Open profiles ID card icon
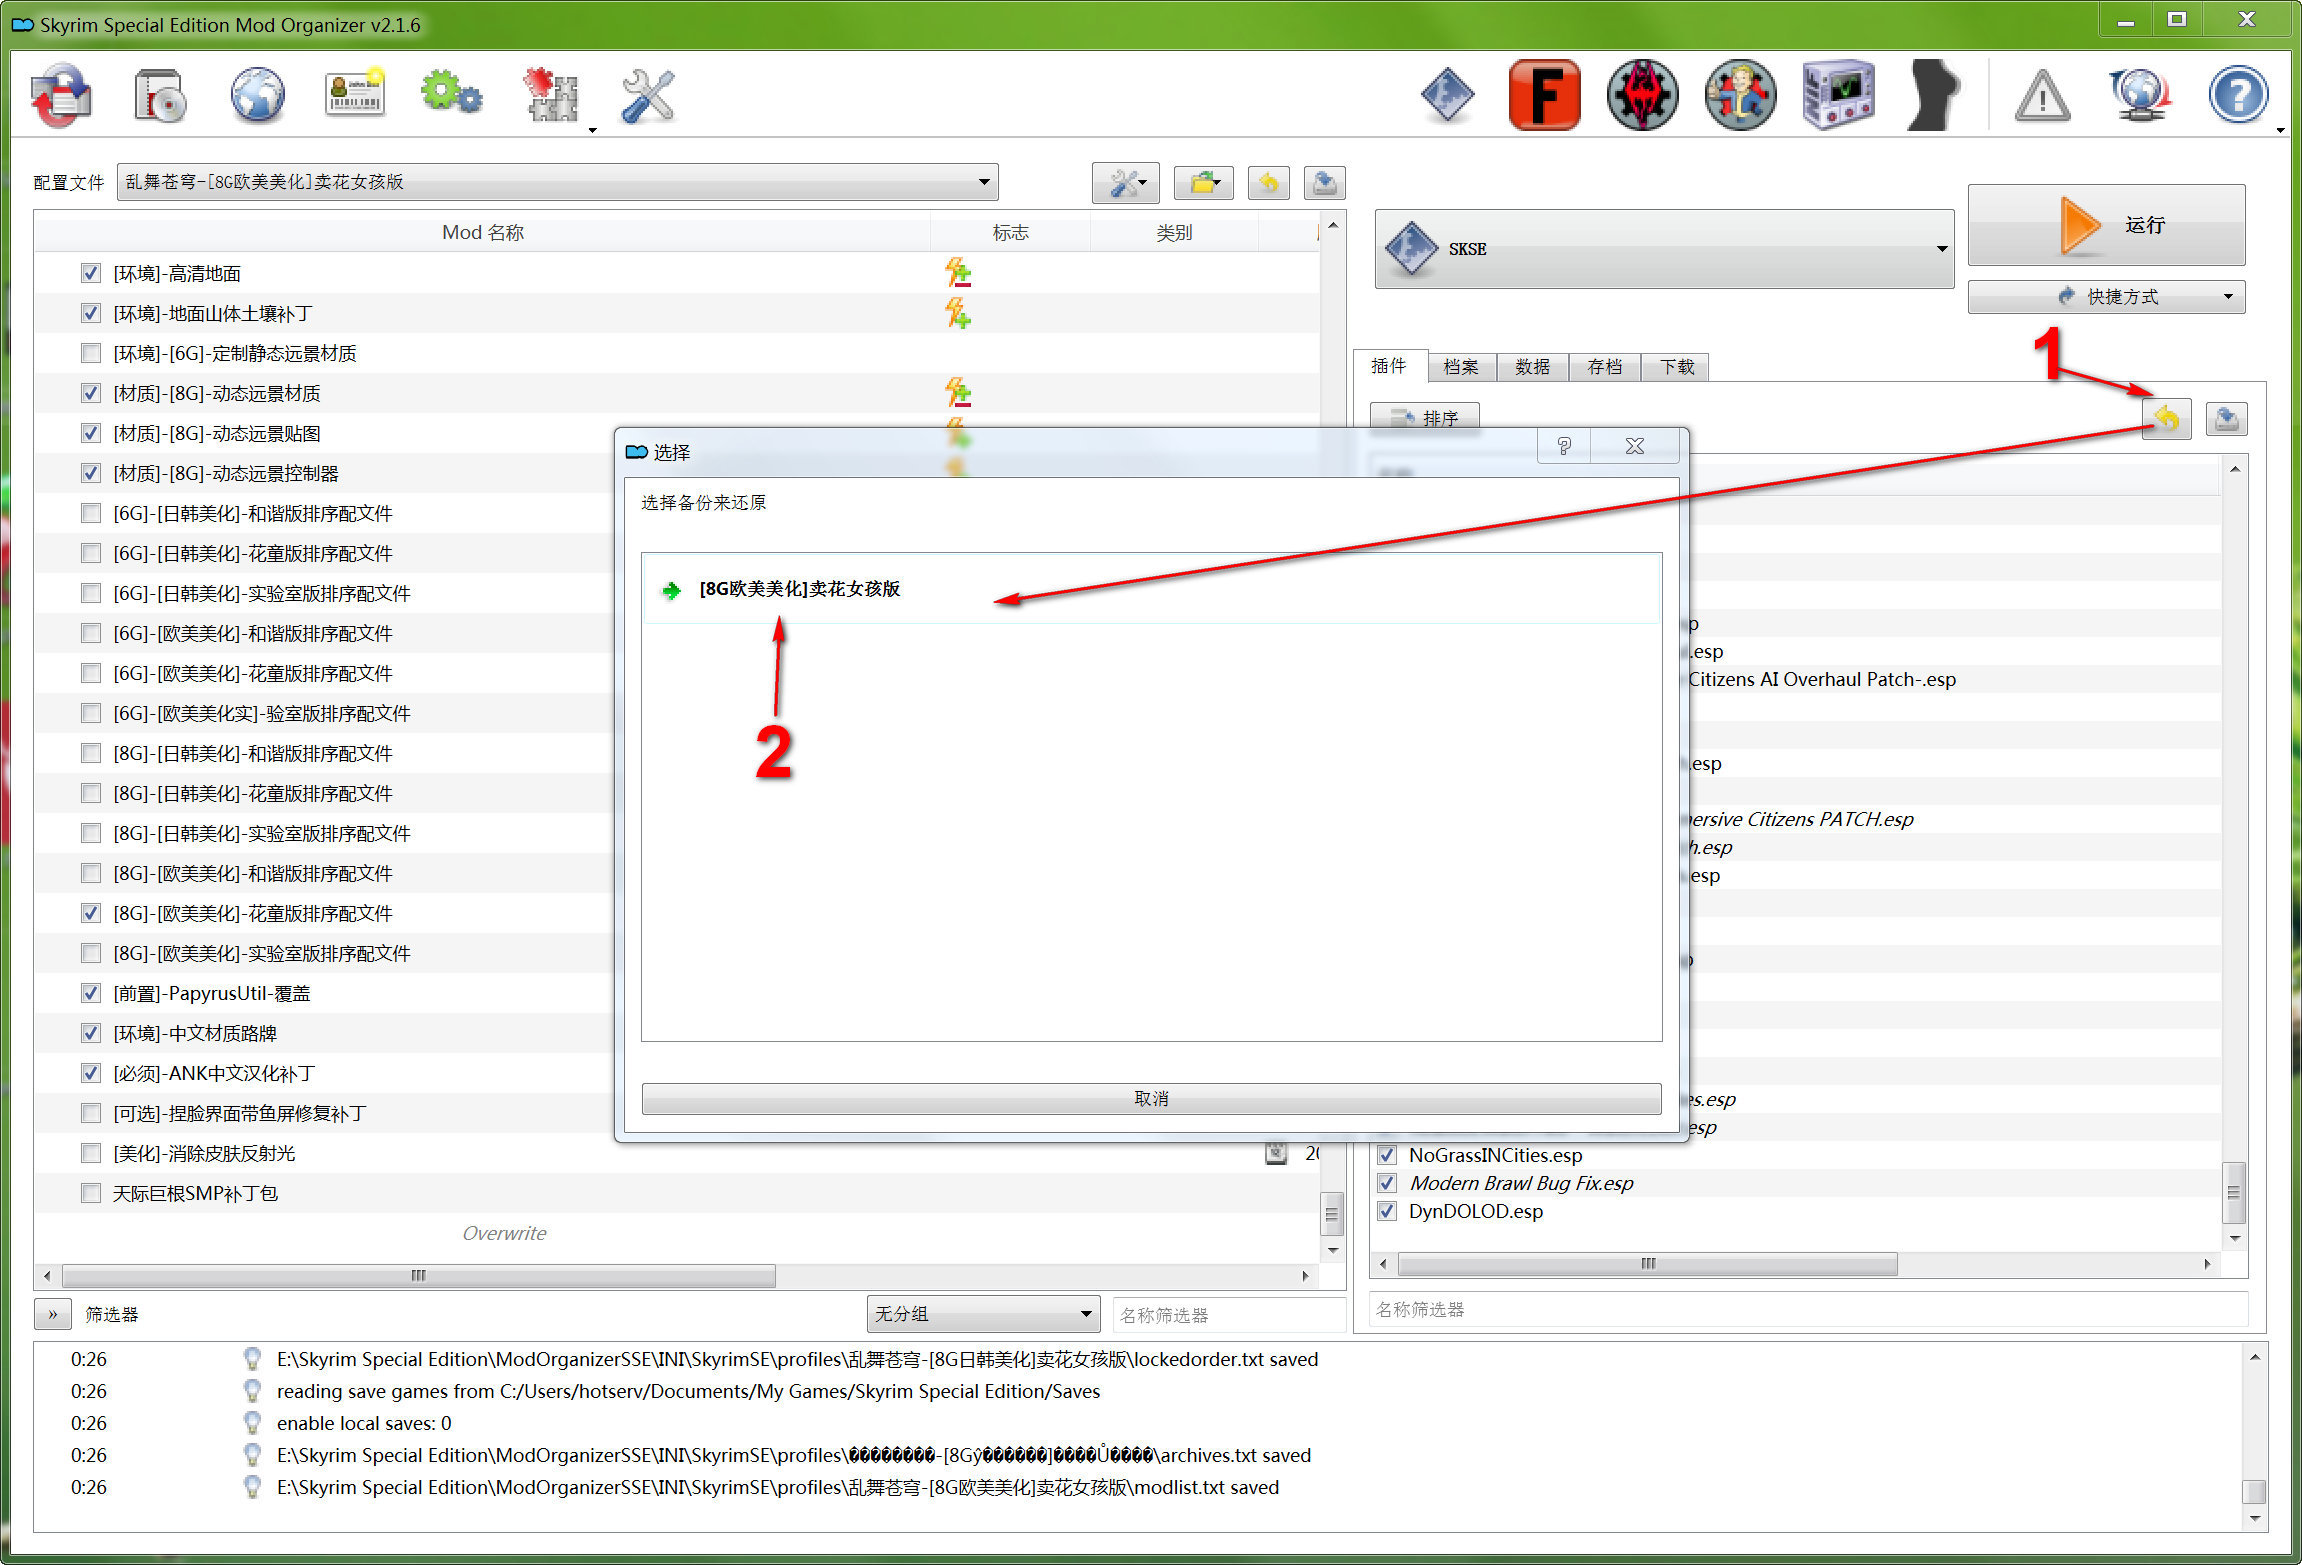This screenshot has height=1565, width=2302. click(x=355, y=96)
